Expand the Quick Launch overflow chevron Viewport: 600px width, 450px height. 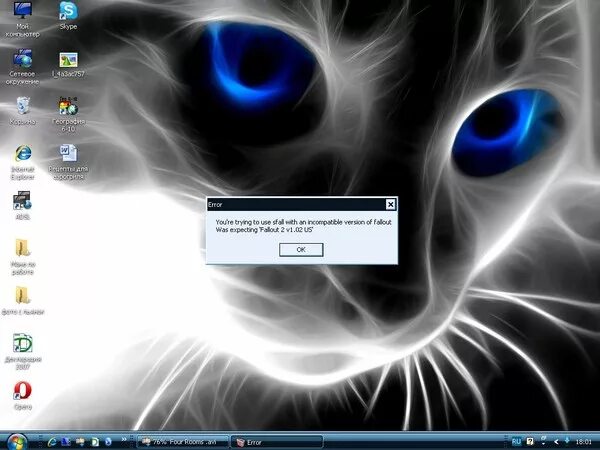(x=124, y=440)
